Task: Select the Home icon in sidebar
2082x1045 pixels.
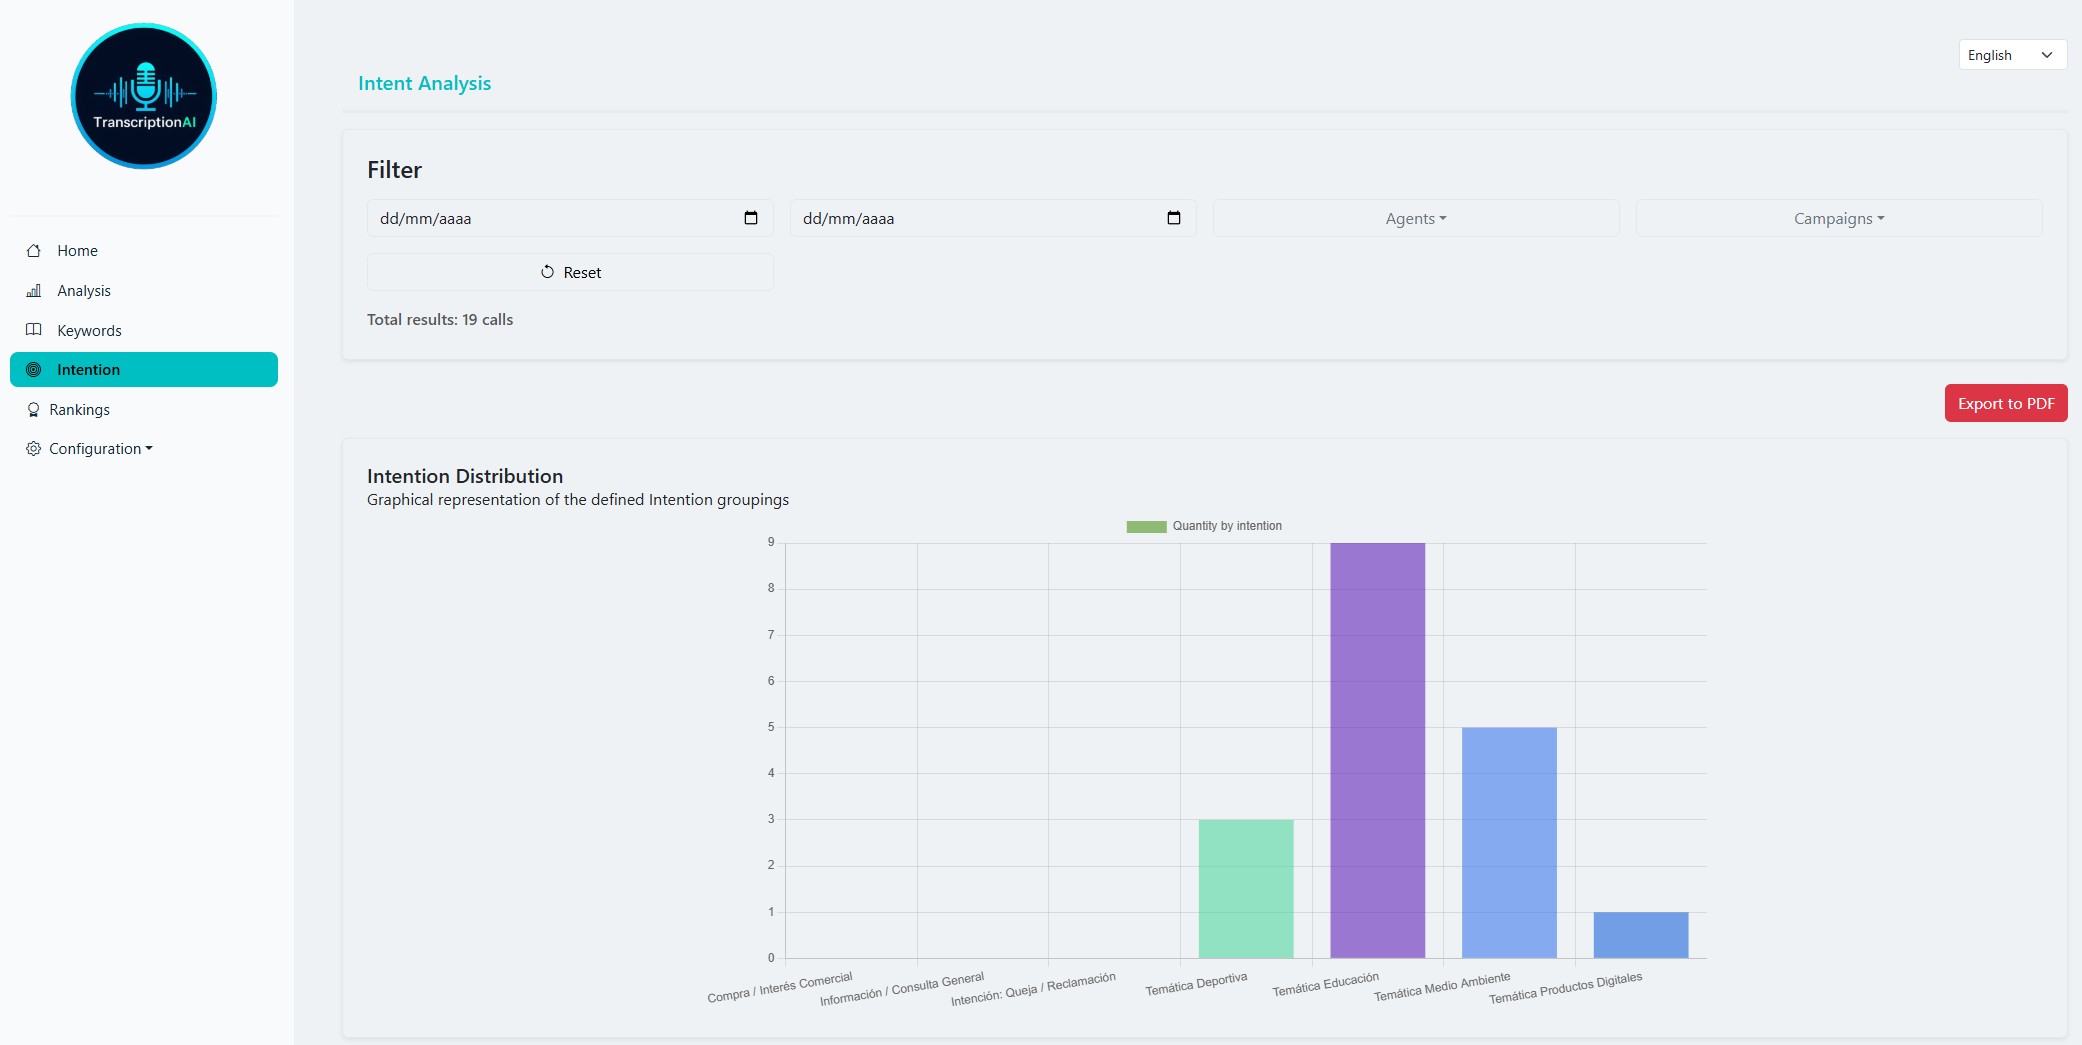Action: (33, 250)
